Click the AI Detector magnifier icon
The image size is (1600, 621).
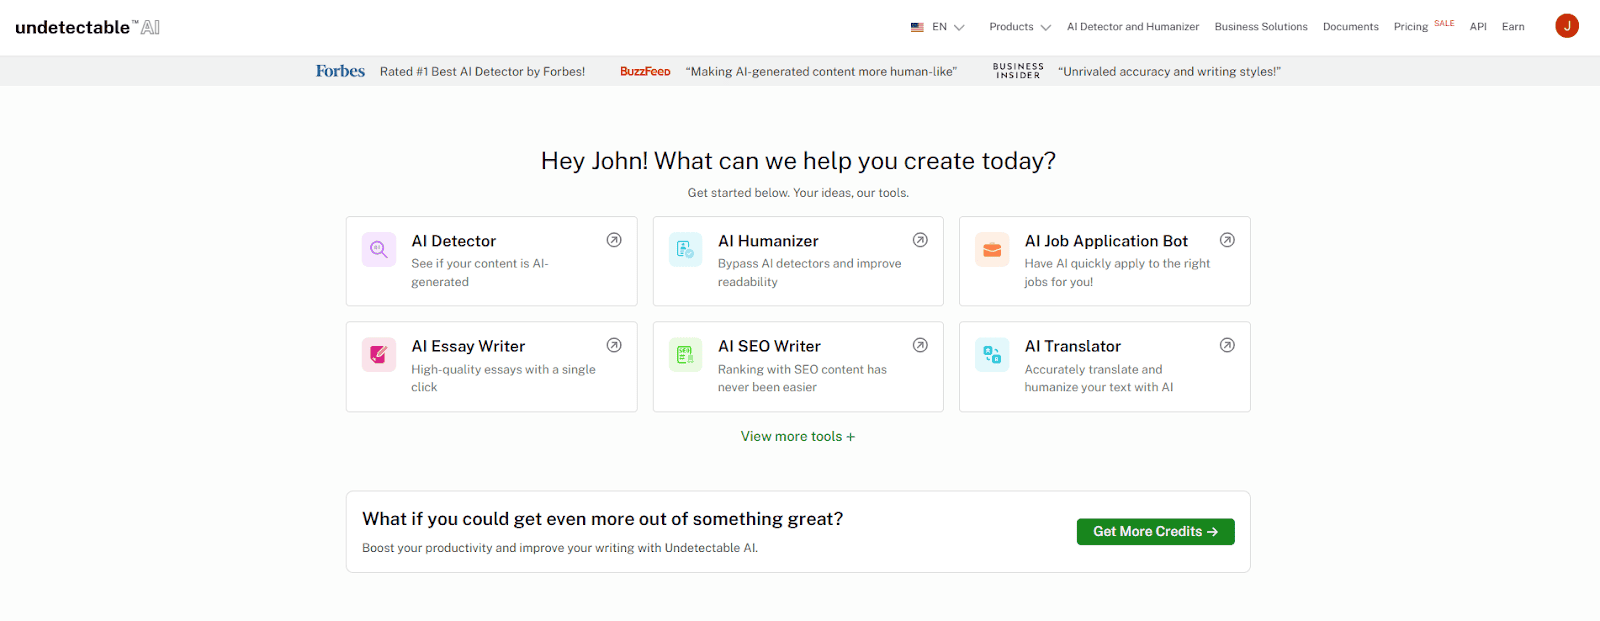click(379, 250)
